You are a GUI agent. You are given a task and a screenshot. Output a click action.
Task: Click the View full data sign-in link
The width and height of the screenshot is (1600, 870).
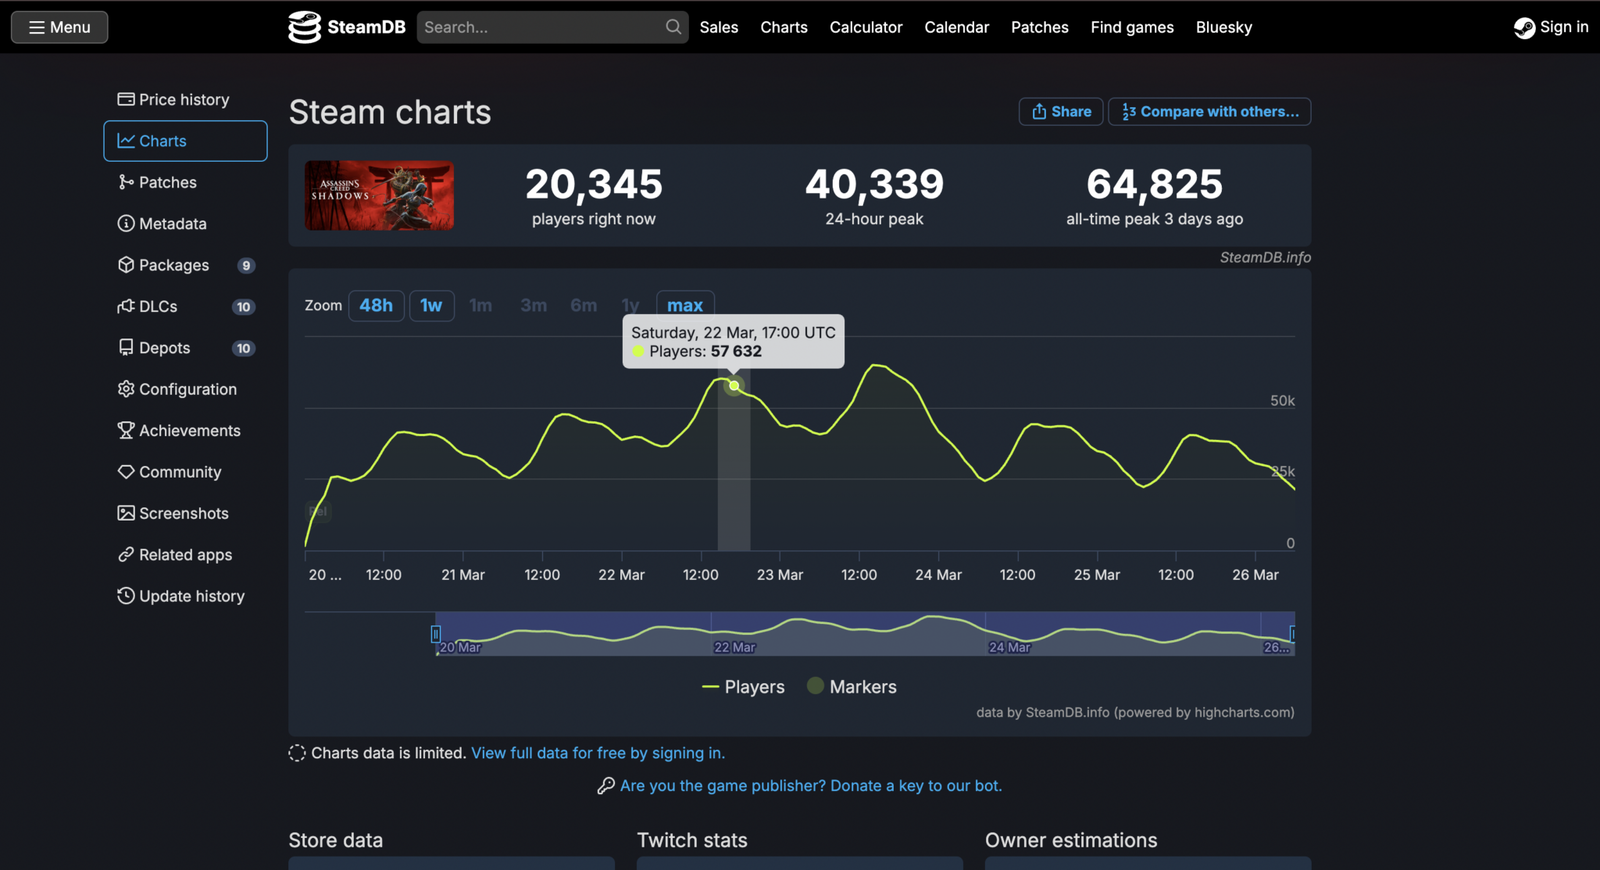coord(597,753)
